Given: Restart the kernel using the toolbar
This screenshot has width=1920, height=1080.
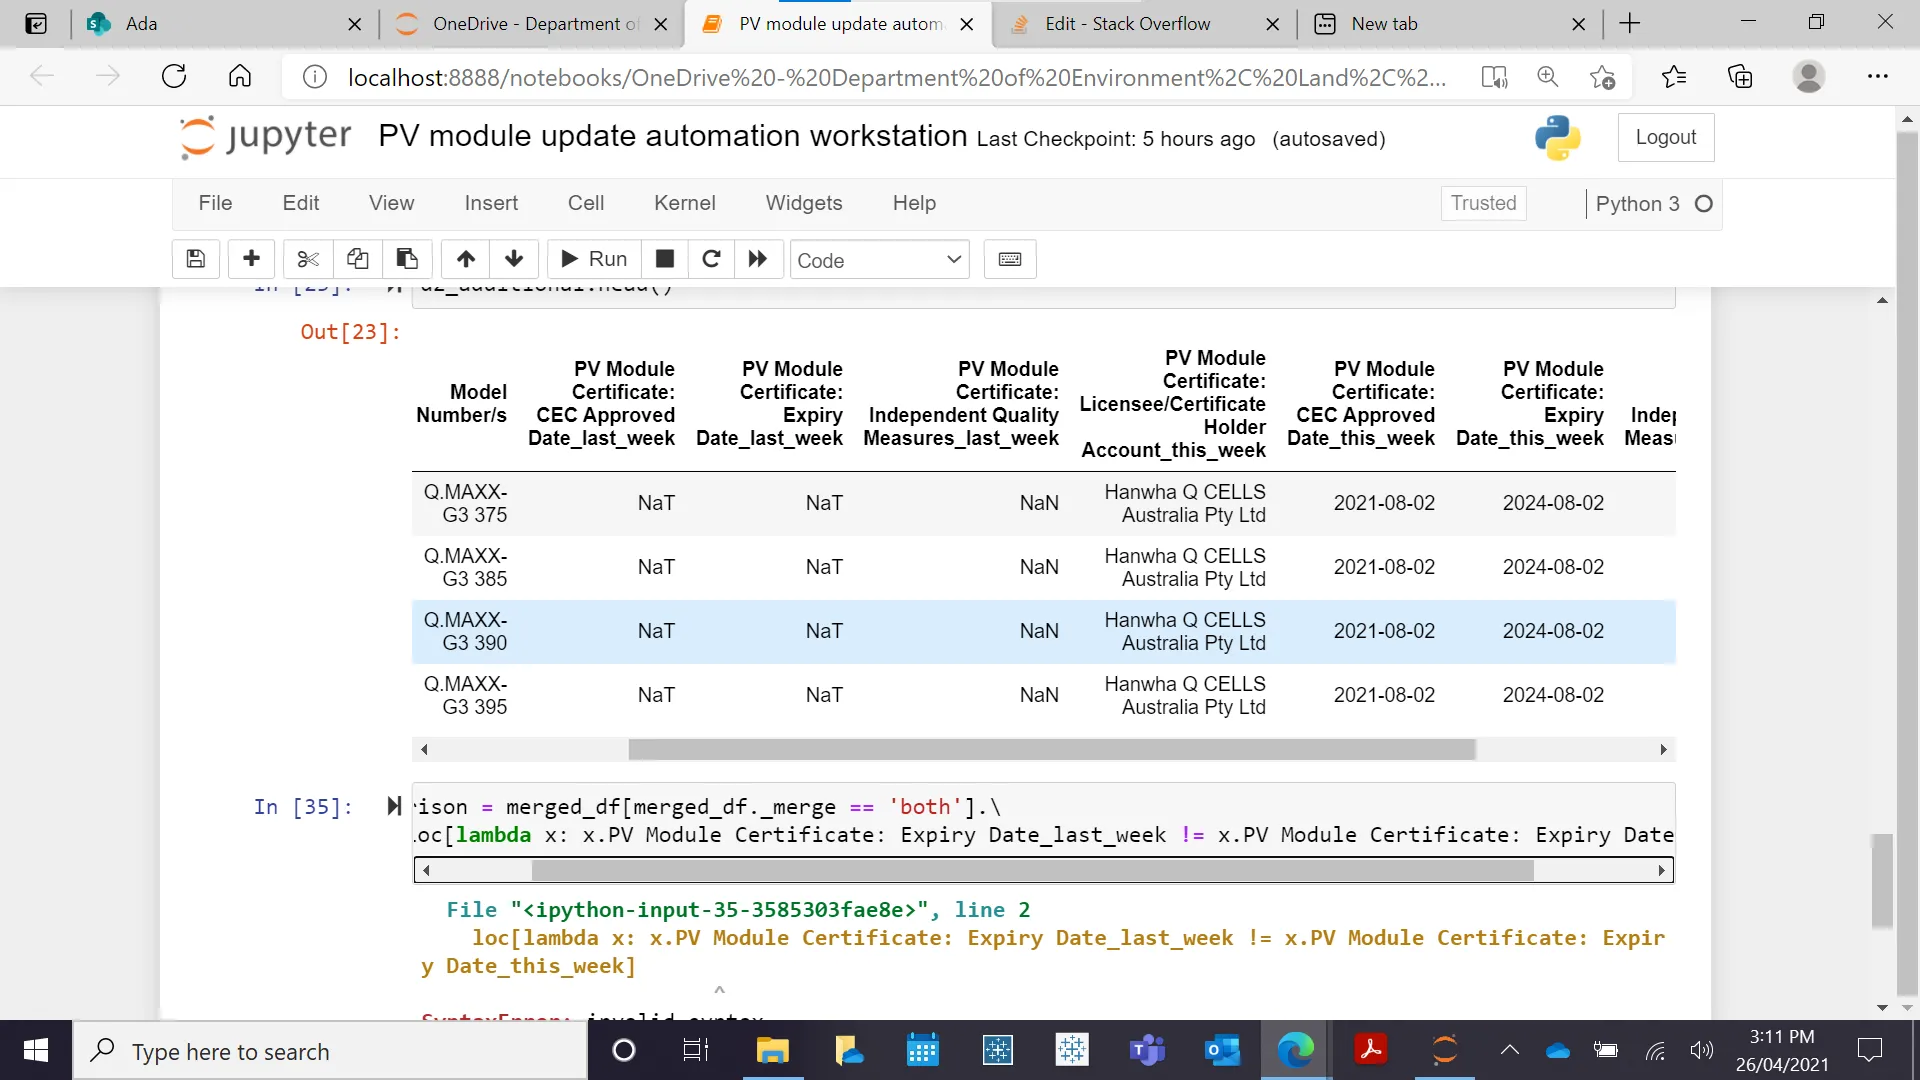Looking at the screenshot, I should pos(711,259).
